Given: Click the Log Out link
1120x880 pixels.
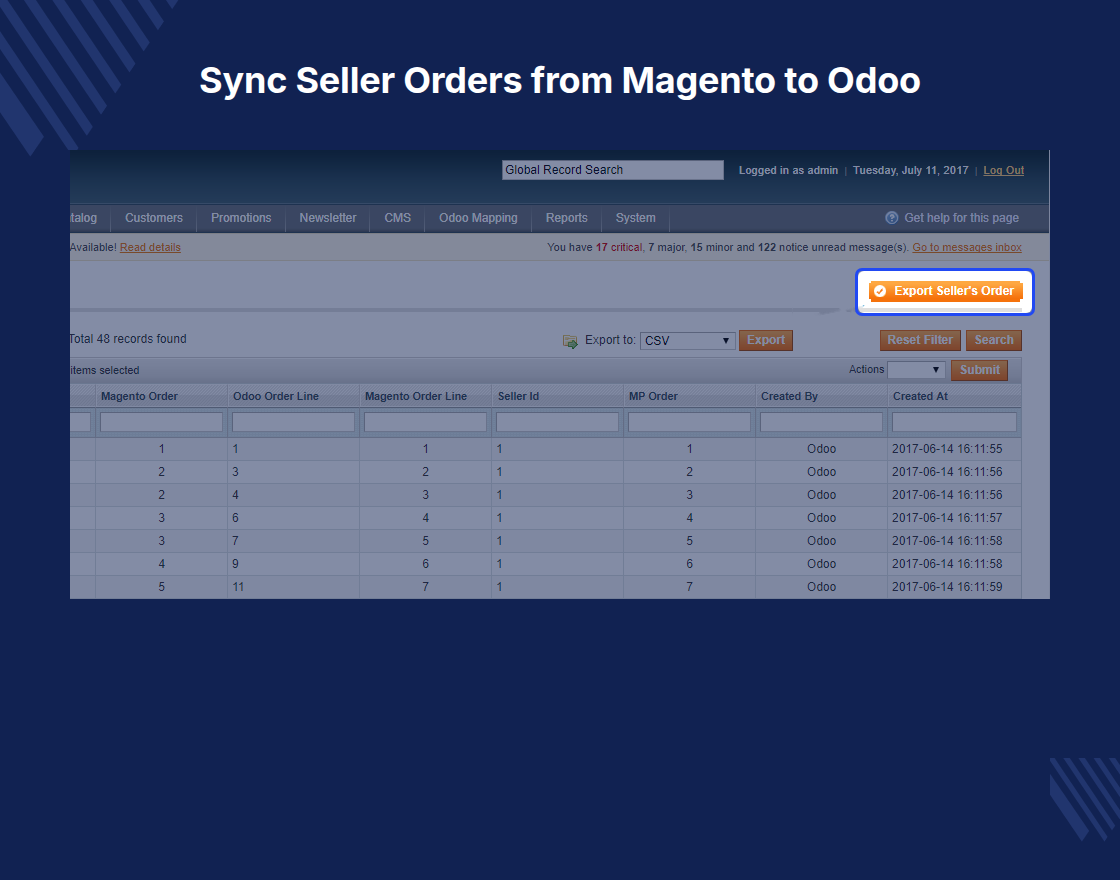Looking at the screenshot, I should tap(1004, 170).
